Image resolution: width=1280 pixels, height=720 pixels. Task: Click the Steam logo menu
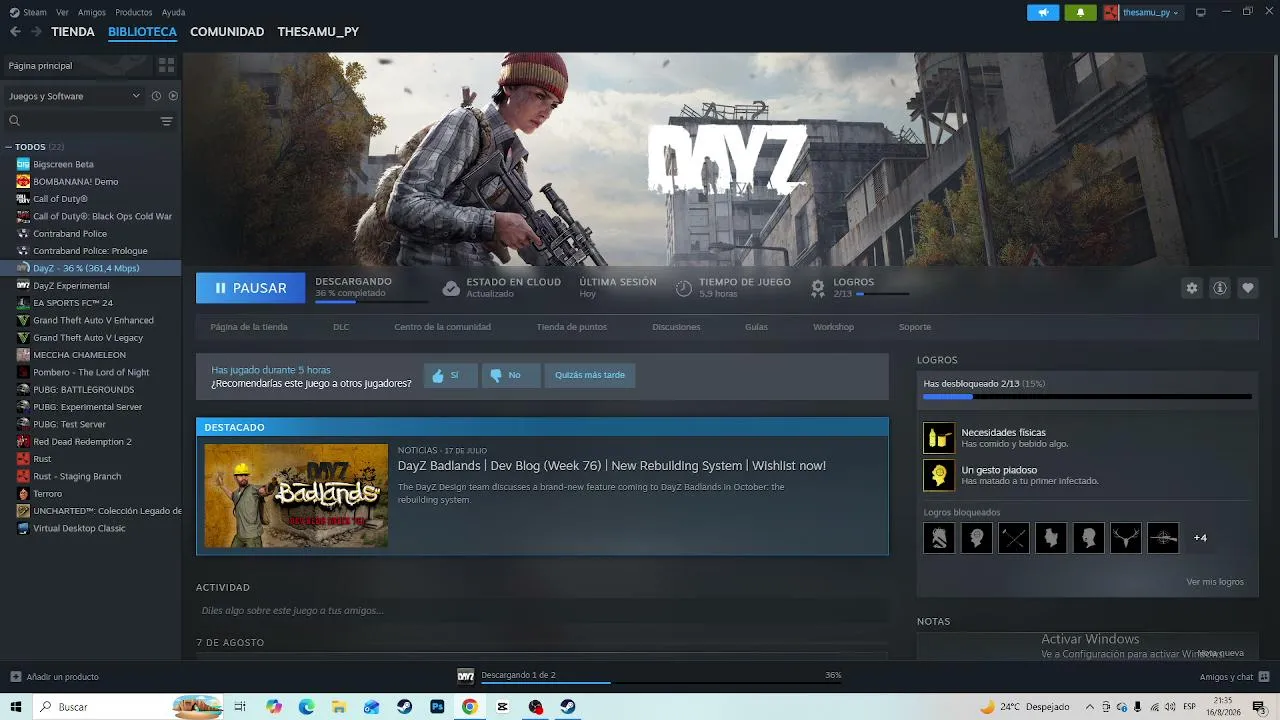click(x=29, y=12)
